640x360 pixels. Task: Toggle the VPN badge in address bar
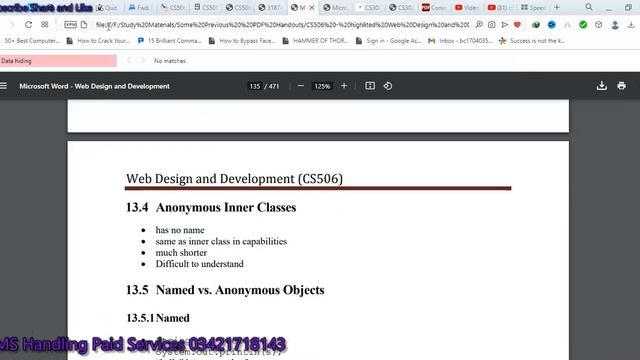70,24
